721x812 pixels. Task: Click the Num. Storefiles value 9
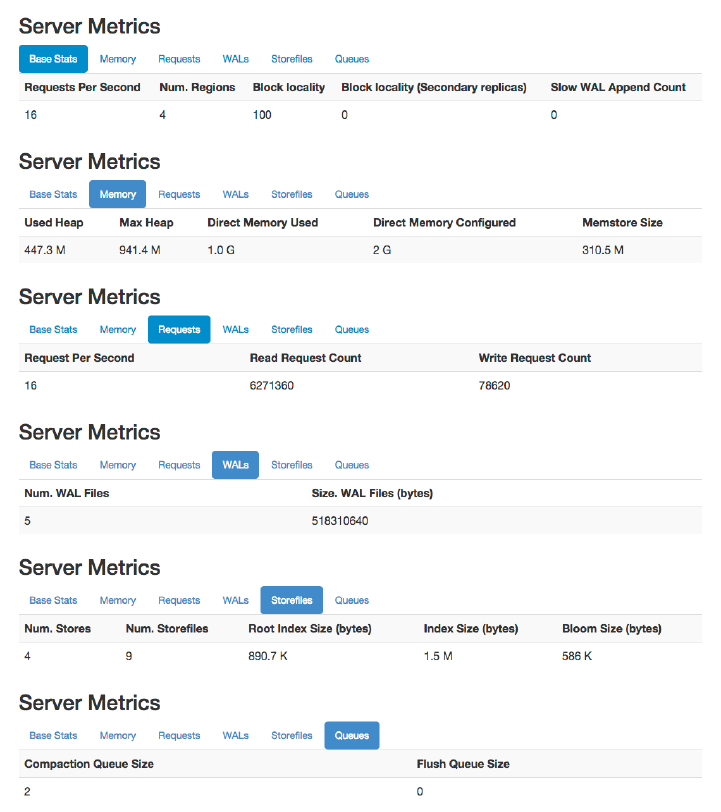tap(129, 656)
